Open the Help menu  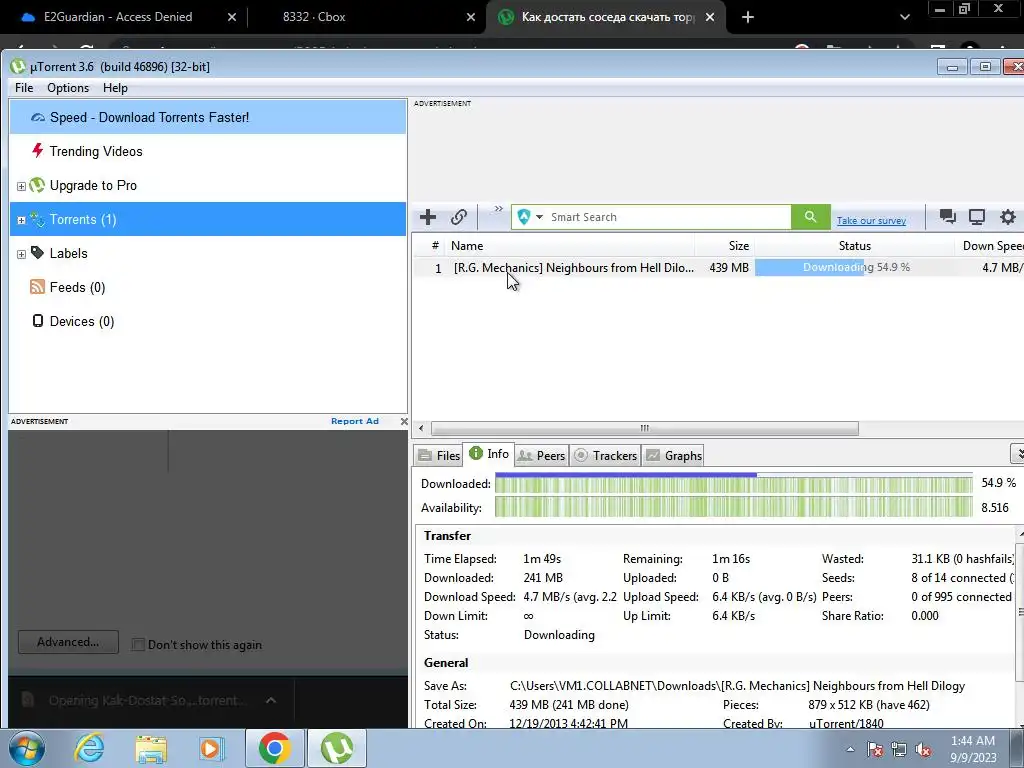(115, 88)
